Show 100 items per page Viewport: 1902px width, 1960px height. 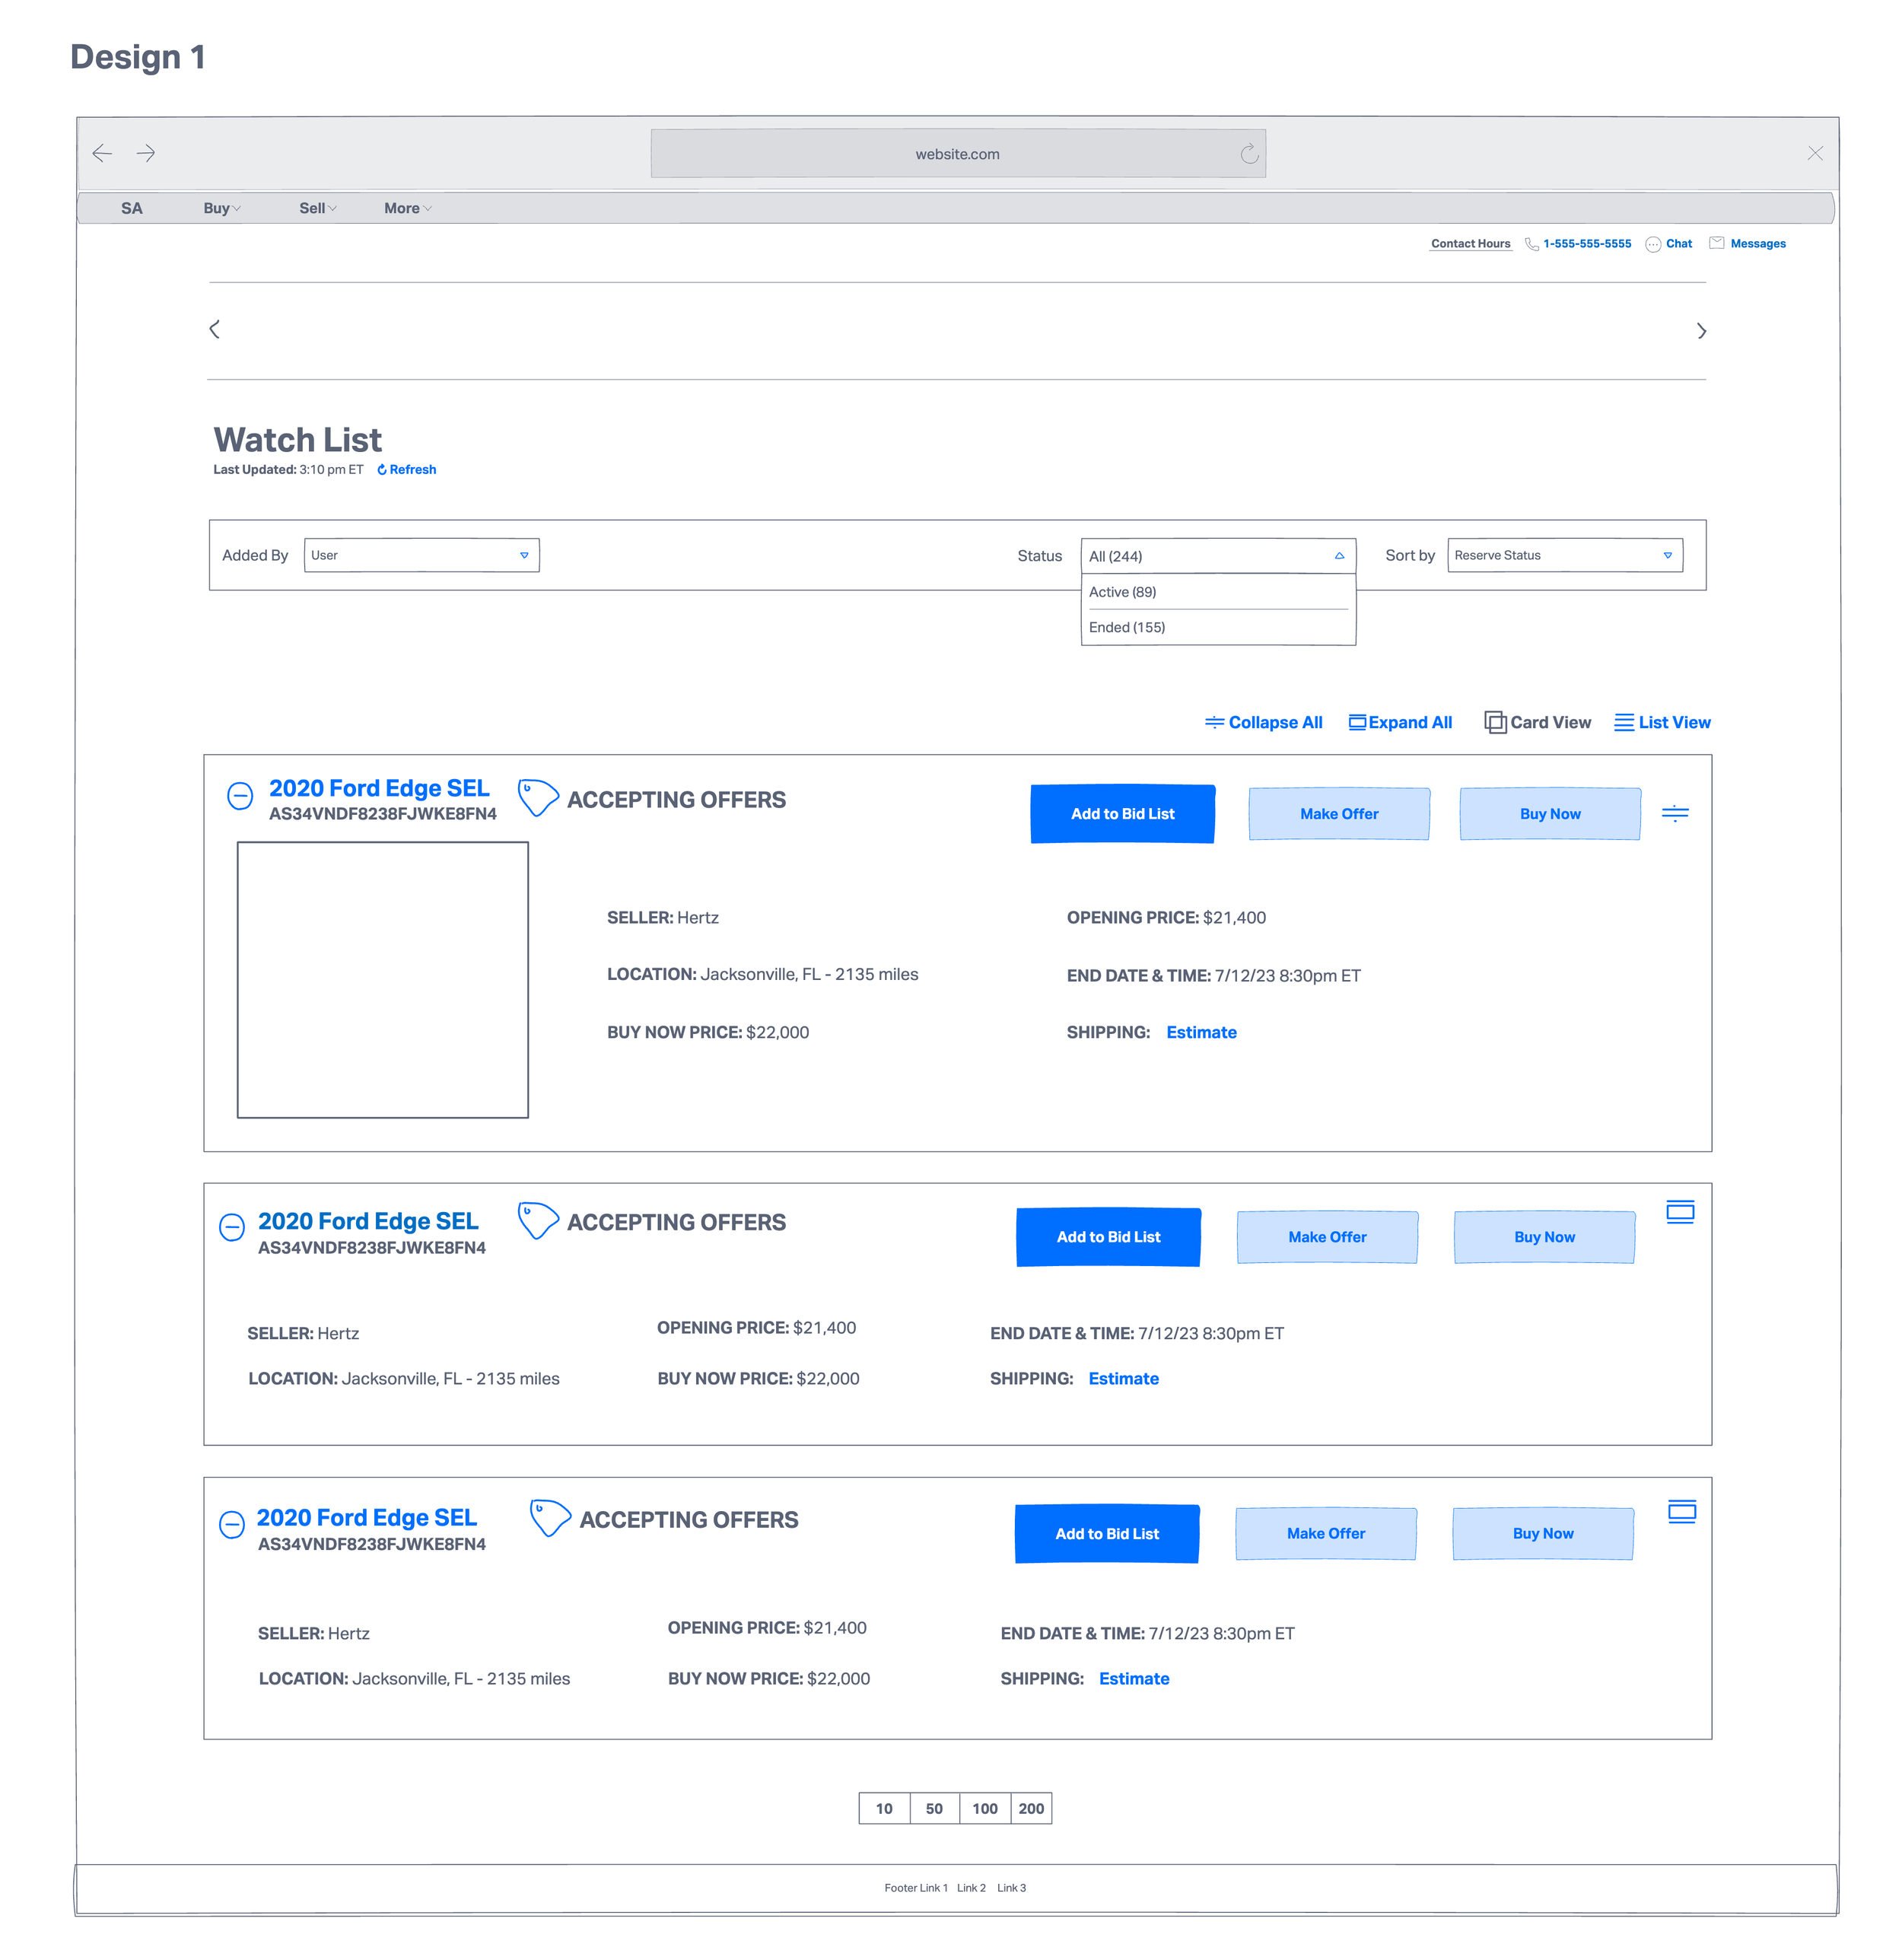985,1808
